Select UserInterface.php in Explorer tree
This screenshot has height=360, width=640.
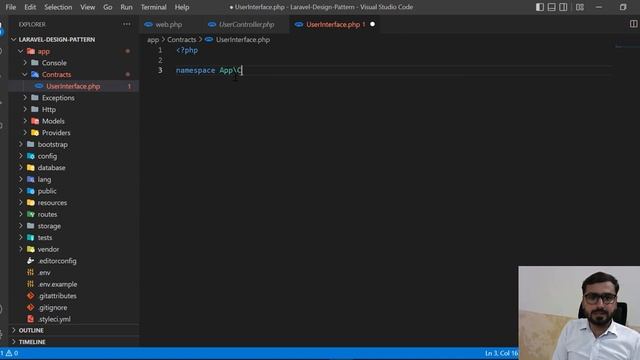[x=73, y=87]
